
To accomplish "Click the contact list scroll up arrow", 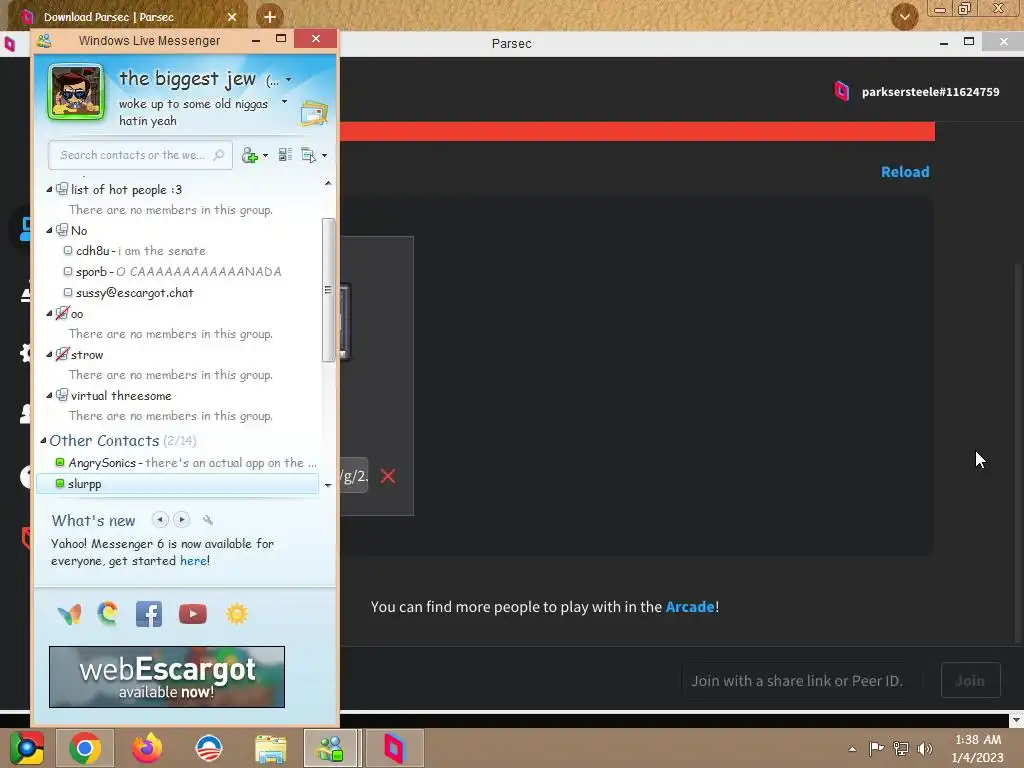I will (x=328, y=184).
